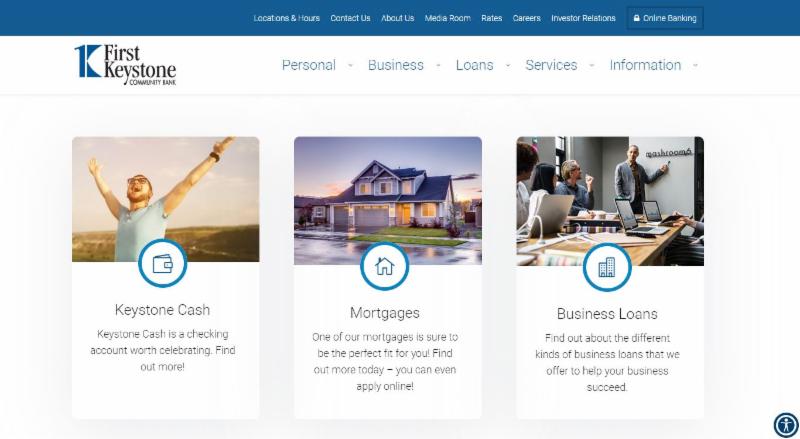Open Online Banking with lock icon
This screenshot has width=800, height=439.
(x=665, y=18)
